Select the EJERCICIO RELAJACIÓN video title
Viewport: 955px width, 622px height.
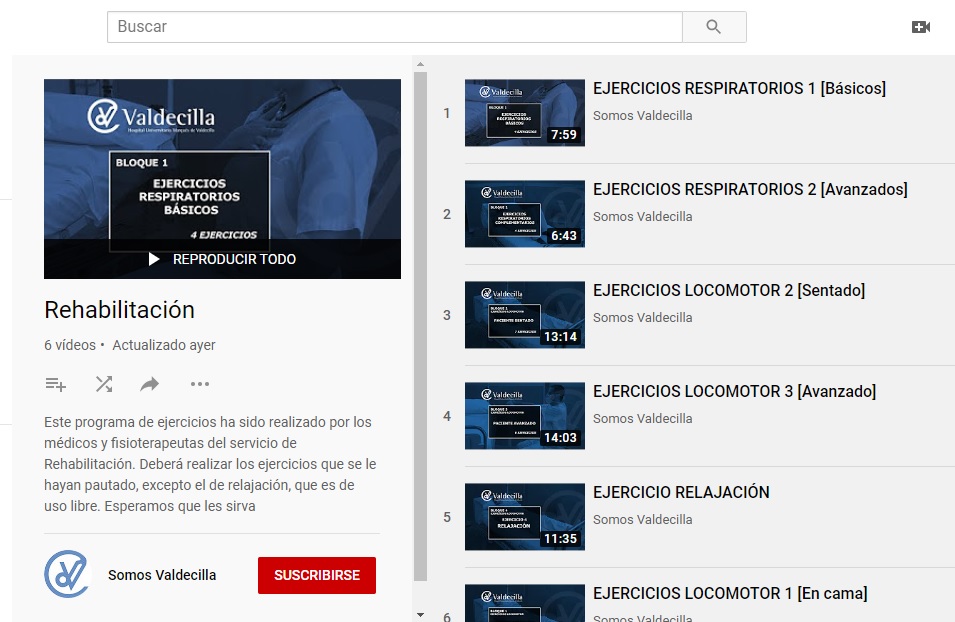click(x=681, y=492)
